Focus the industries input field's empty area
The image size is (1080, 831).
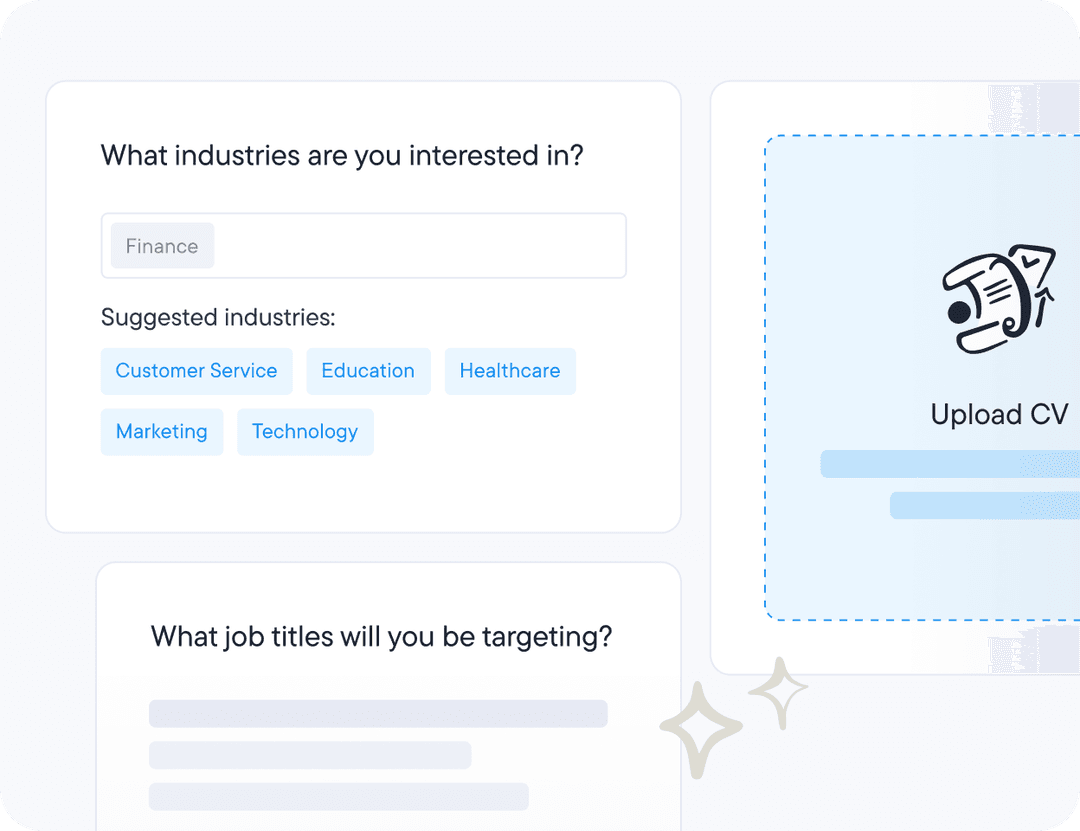[420, 246]
